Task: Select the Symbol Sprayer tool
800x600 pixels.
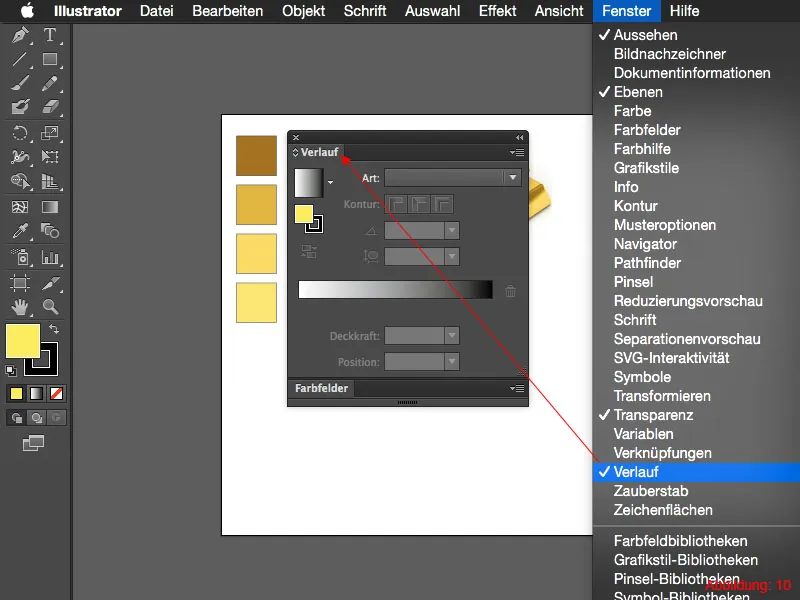Action: coord(20,257)
